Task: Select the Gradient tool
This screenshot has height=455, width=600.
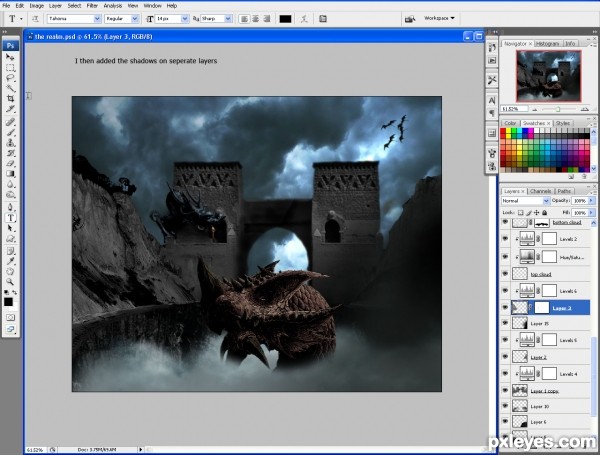Action: 10,174
